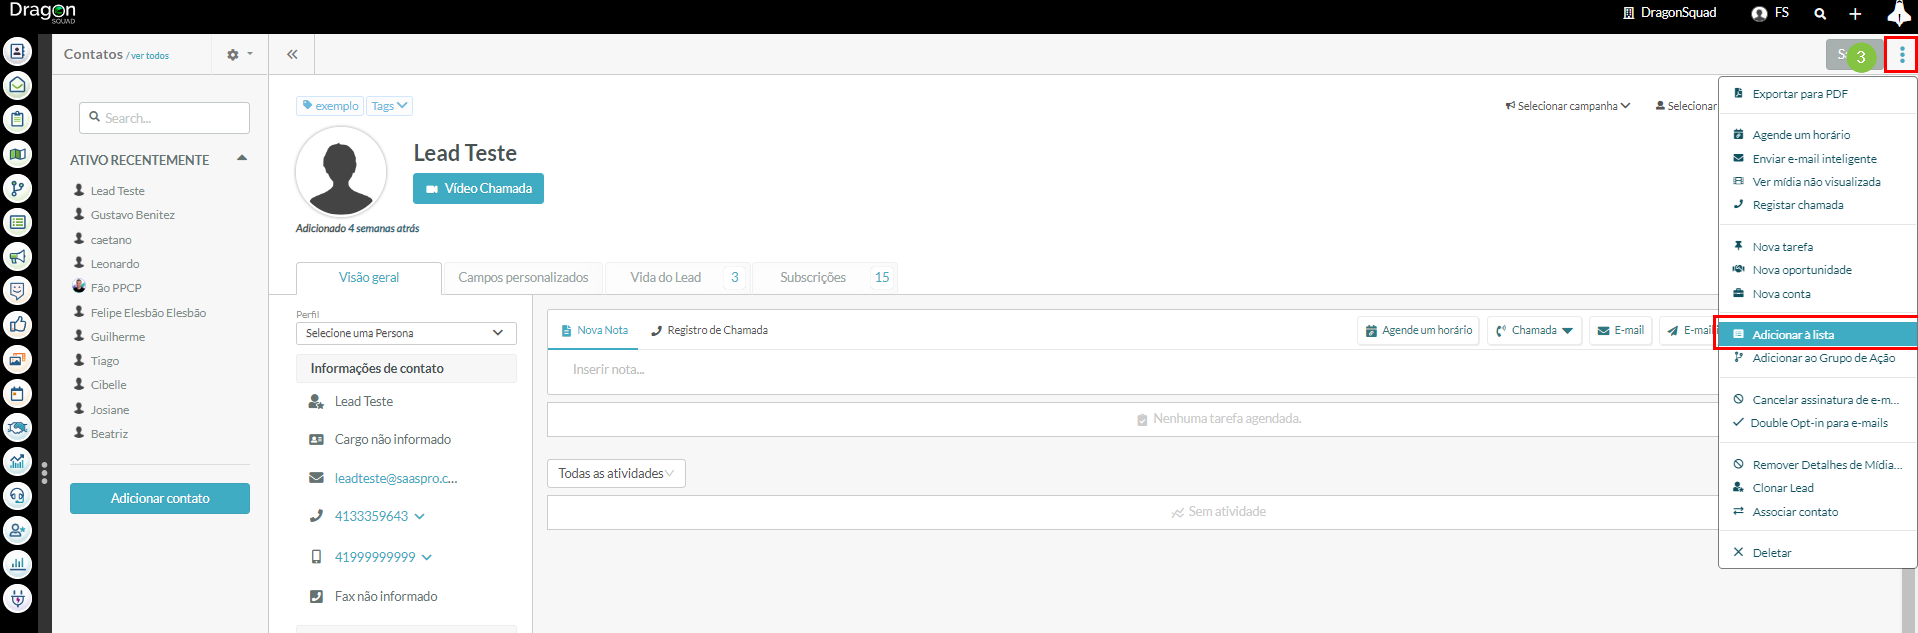Image resolution: width=1918 pixels, height=633 pixels.
Task: Open the add-user sidebar icon
Action: pyautogui.click(x=17, y=531)
